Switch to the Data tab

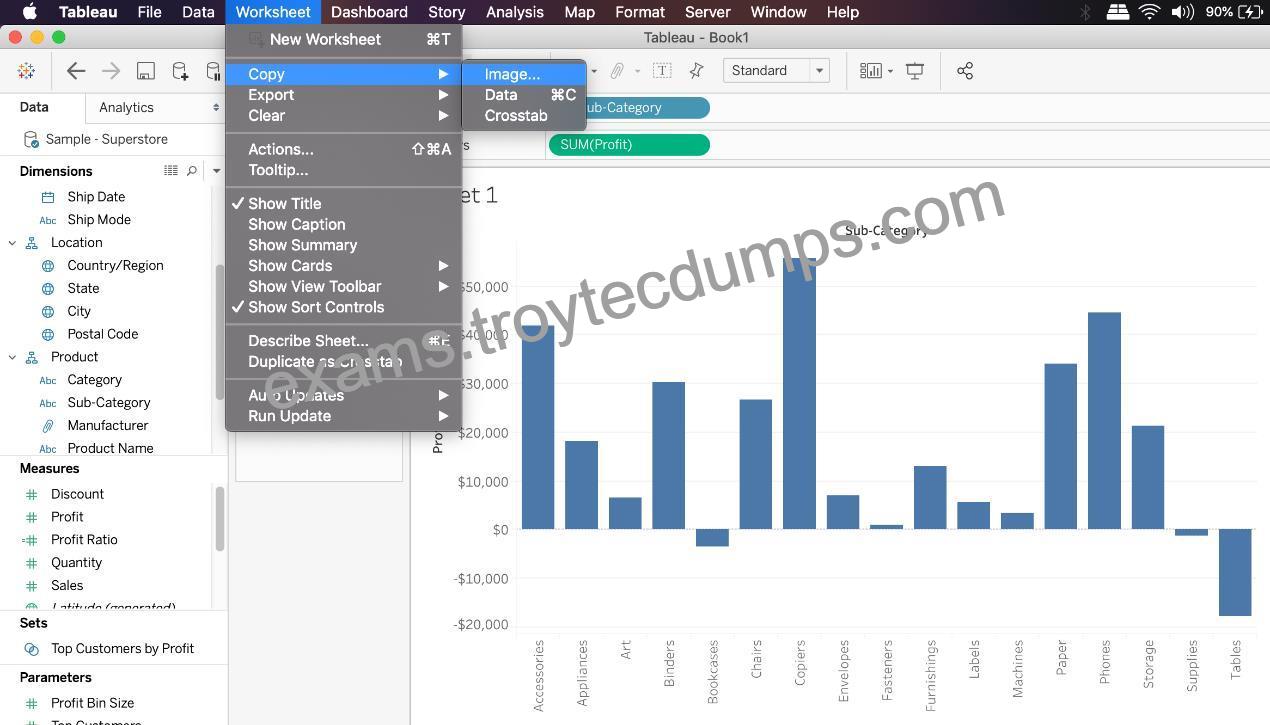(34, 107)
